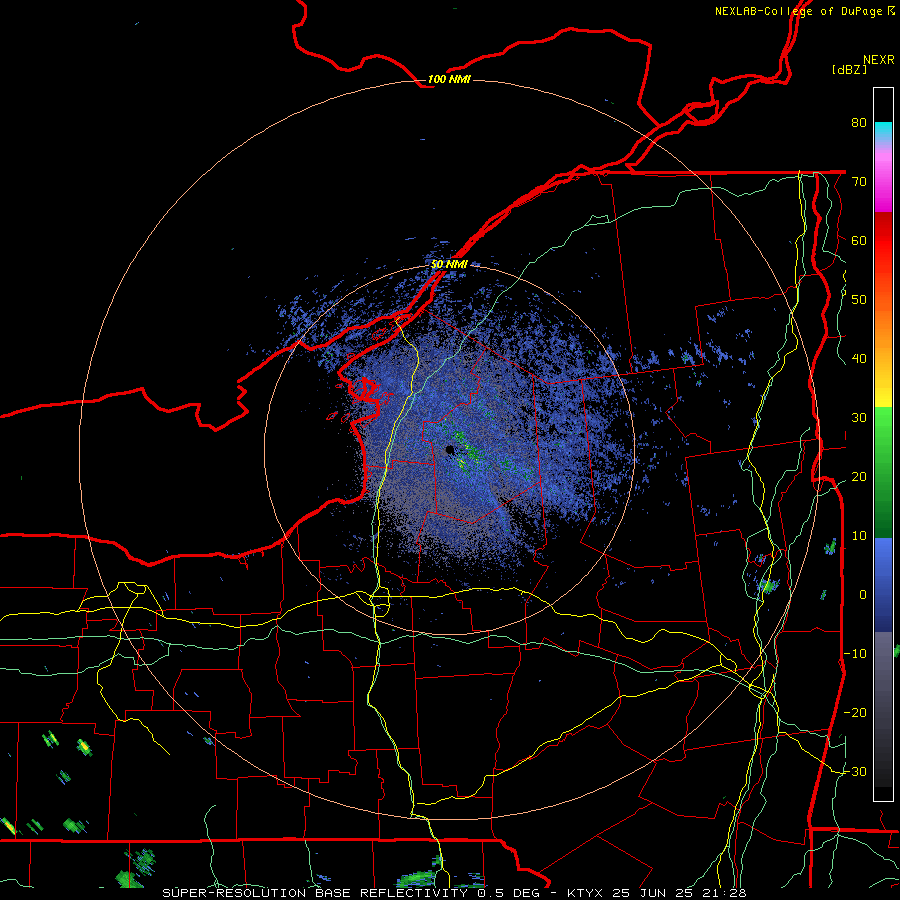Click the 60 value on dBZ scale
This screenshot has height=900, width=900.
tap(859, 240)
